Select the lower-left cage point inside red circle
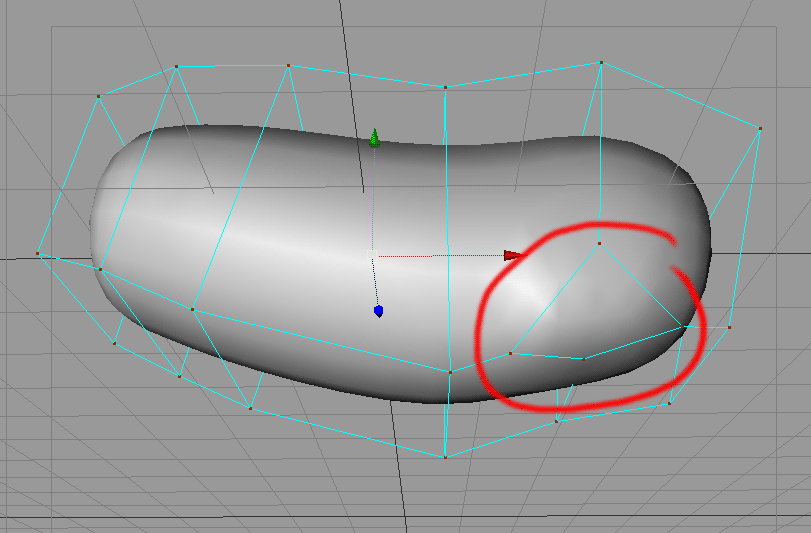This screenshot has height=533, width=811. click(510, 353)
